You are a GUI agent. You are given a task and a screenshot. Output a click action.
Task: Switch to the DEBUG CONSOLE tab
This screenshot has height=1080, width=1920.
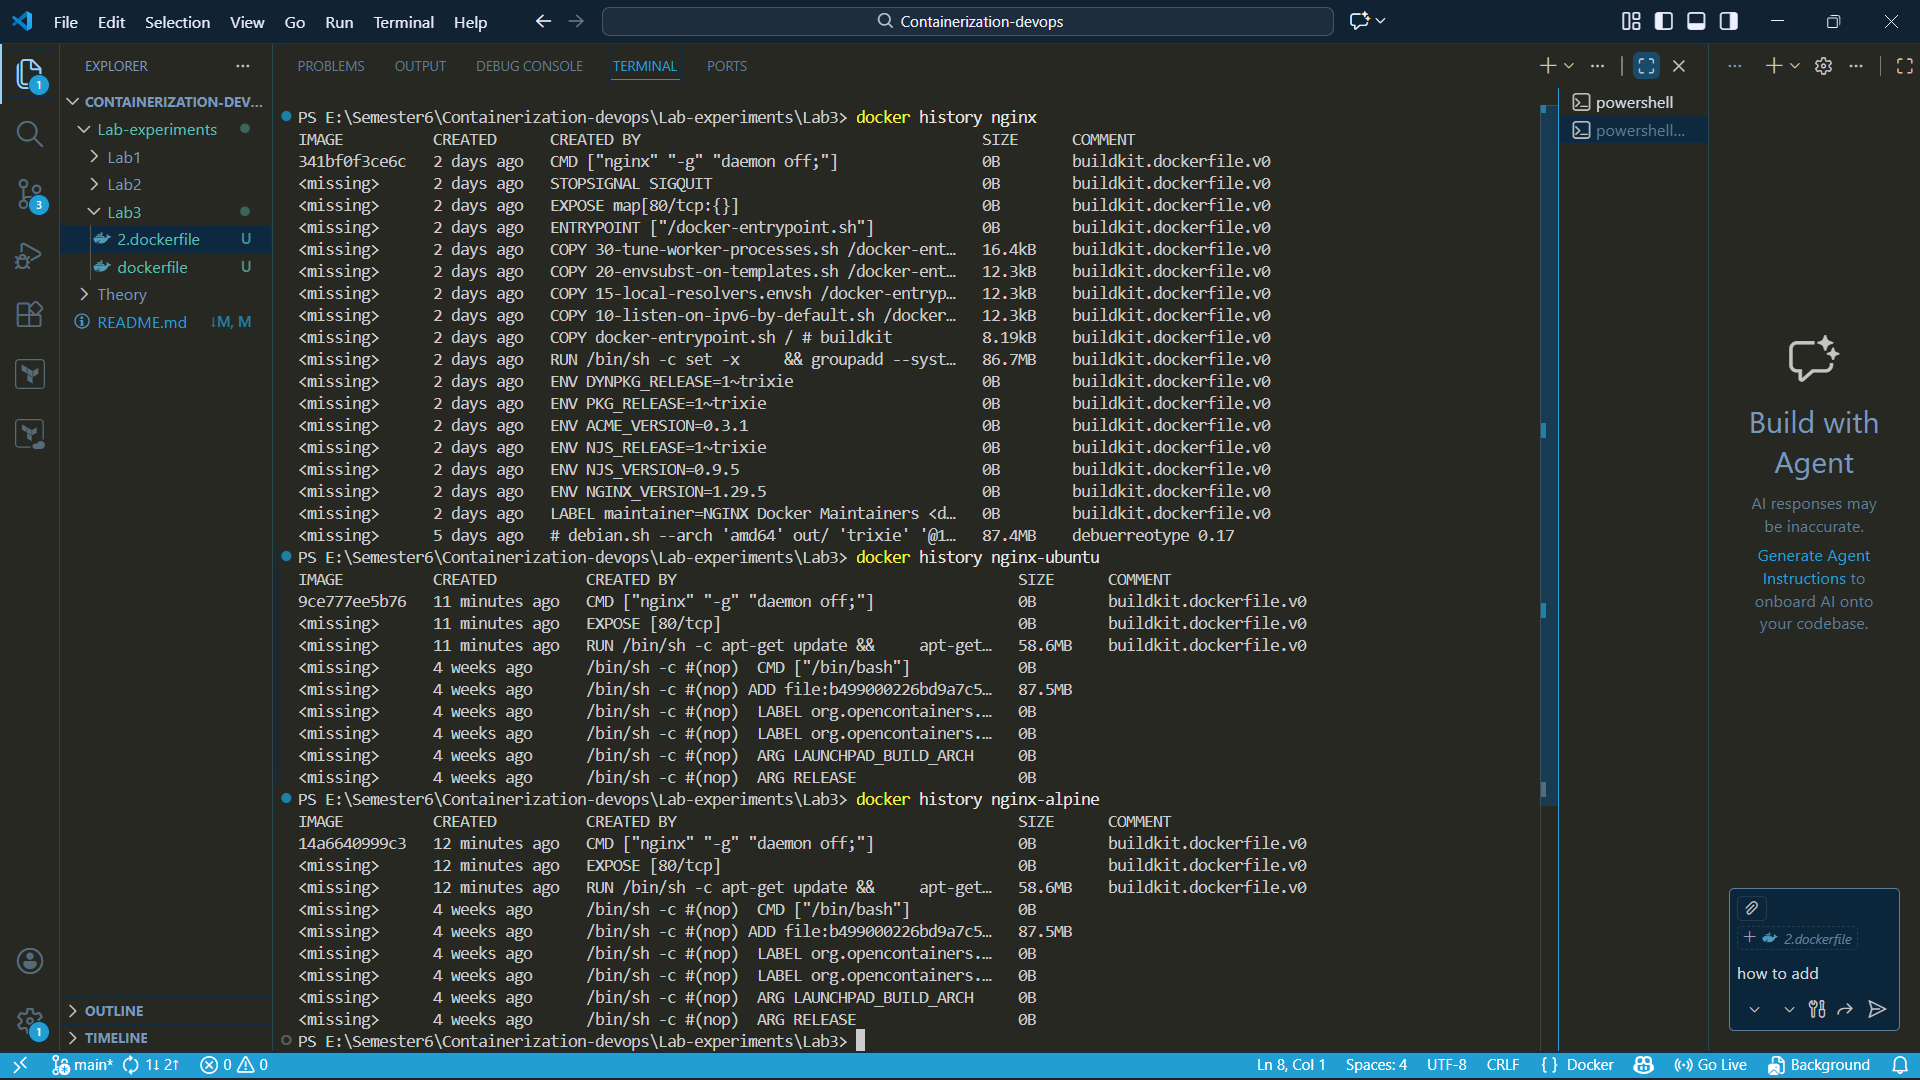click(x=529, y=66)
